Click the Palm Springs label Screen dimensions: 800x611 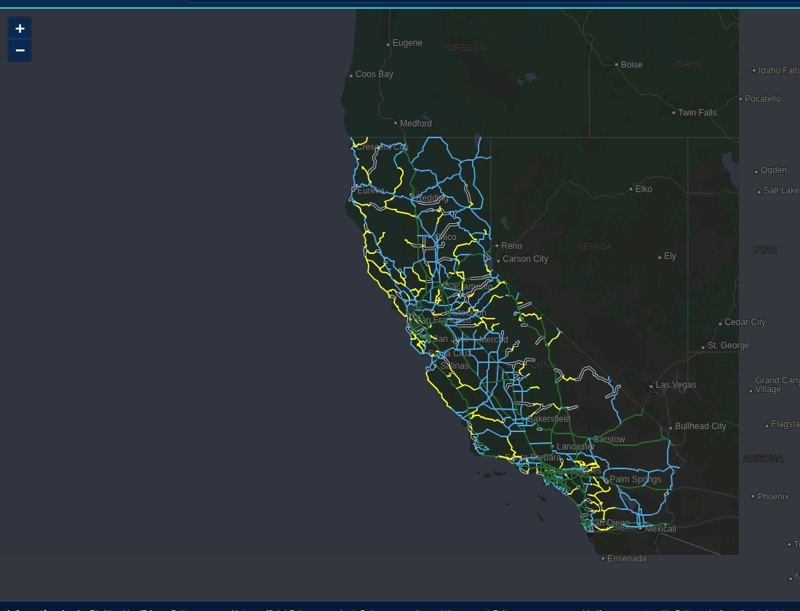coord(635,479)
